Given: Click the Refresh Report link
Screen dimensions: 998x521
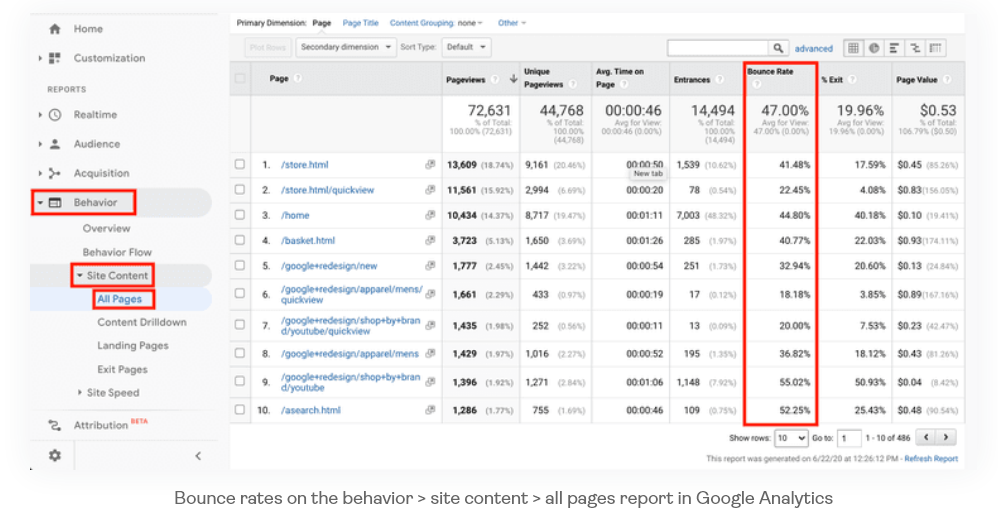Looking at the screenshot, I should tap(931, 459).
